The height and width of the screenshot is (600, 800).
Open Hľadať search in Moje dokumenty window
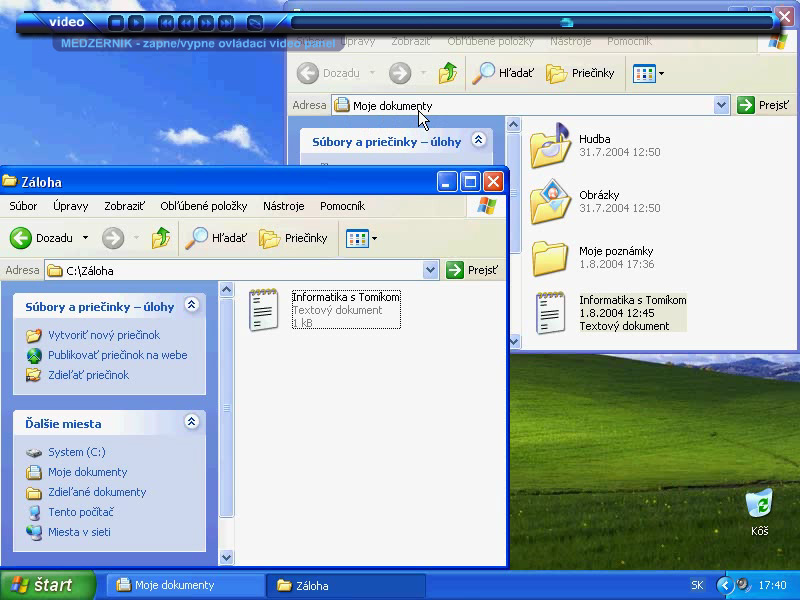(x=503, y=73)
